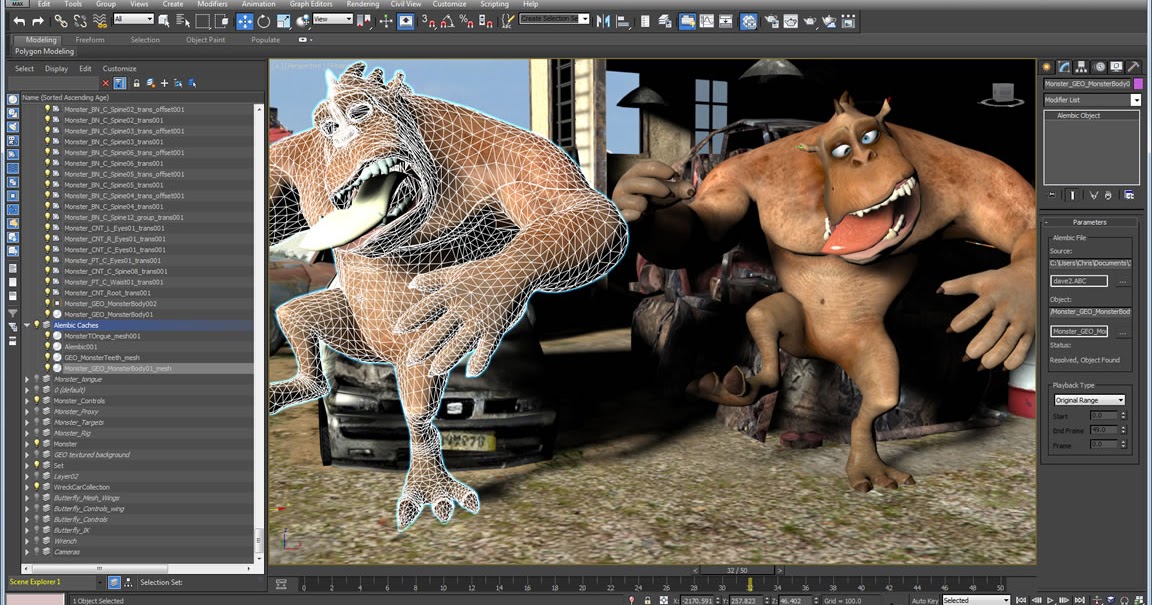Switch to the Freeform ribbon tab
Viewport: 1152px width, 605px height.
90,40
